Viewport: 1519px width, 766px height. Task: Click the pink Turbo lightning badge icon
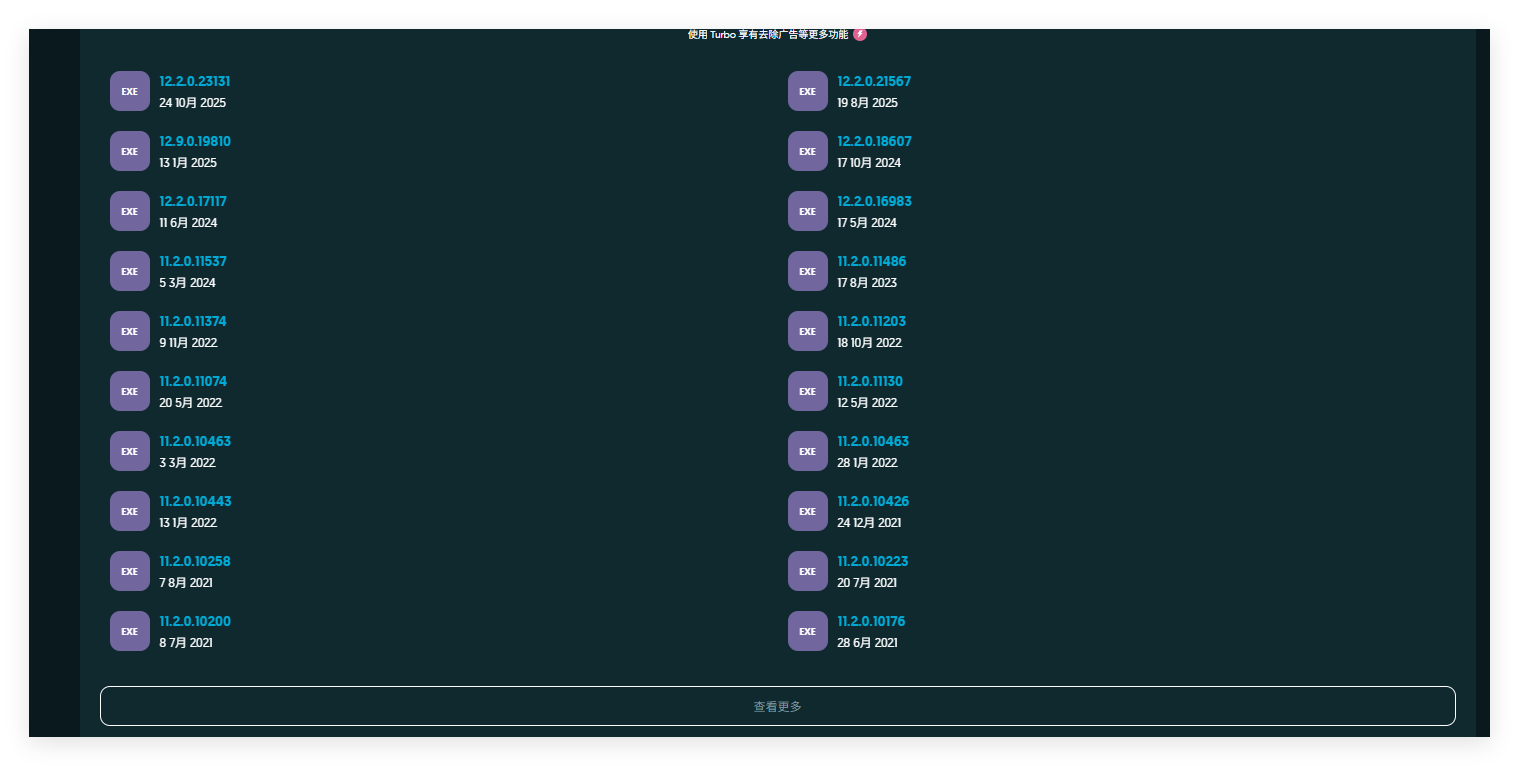point(860,34)
